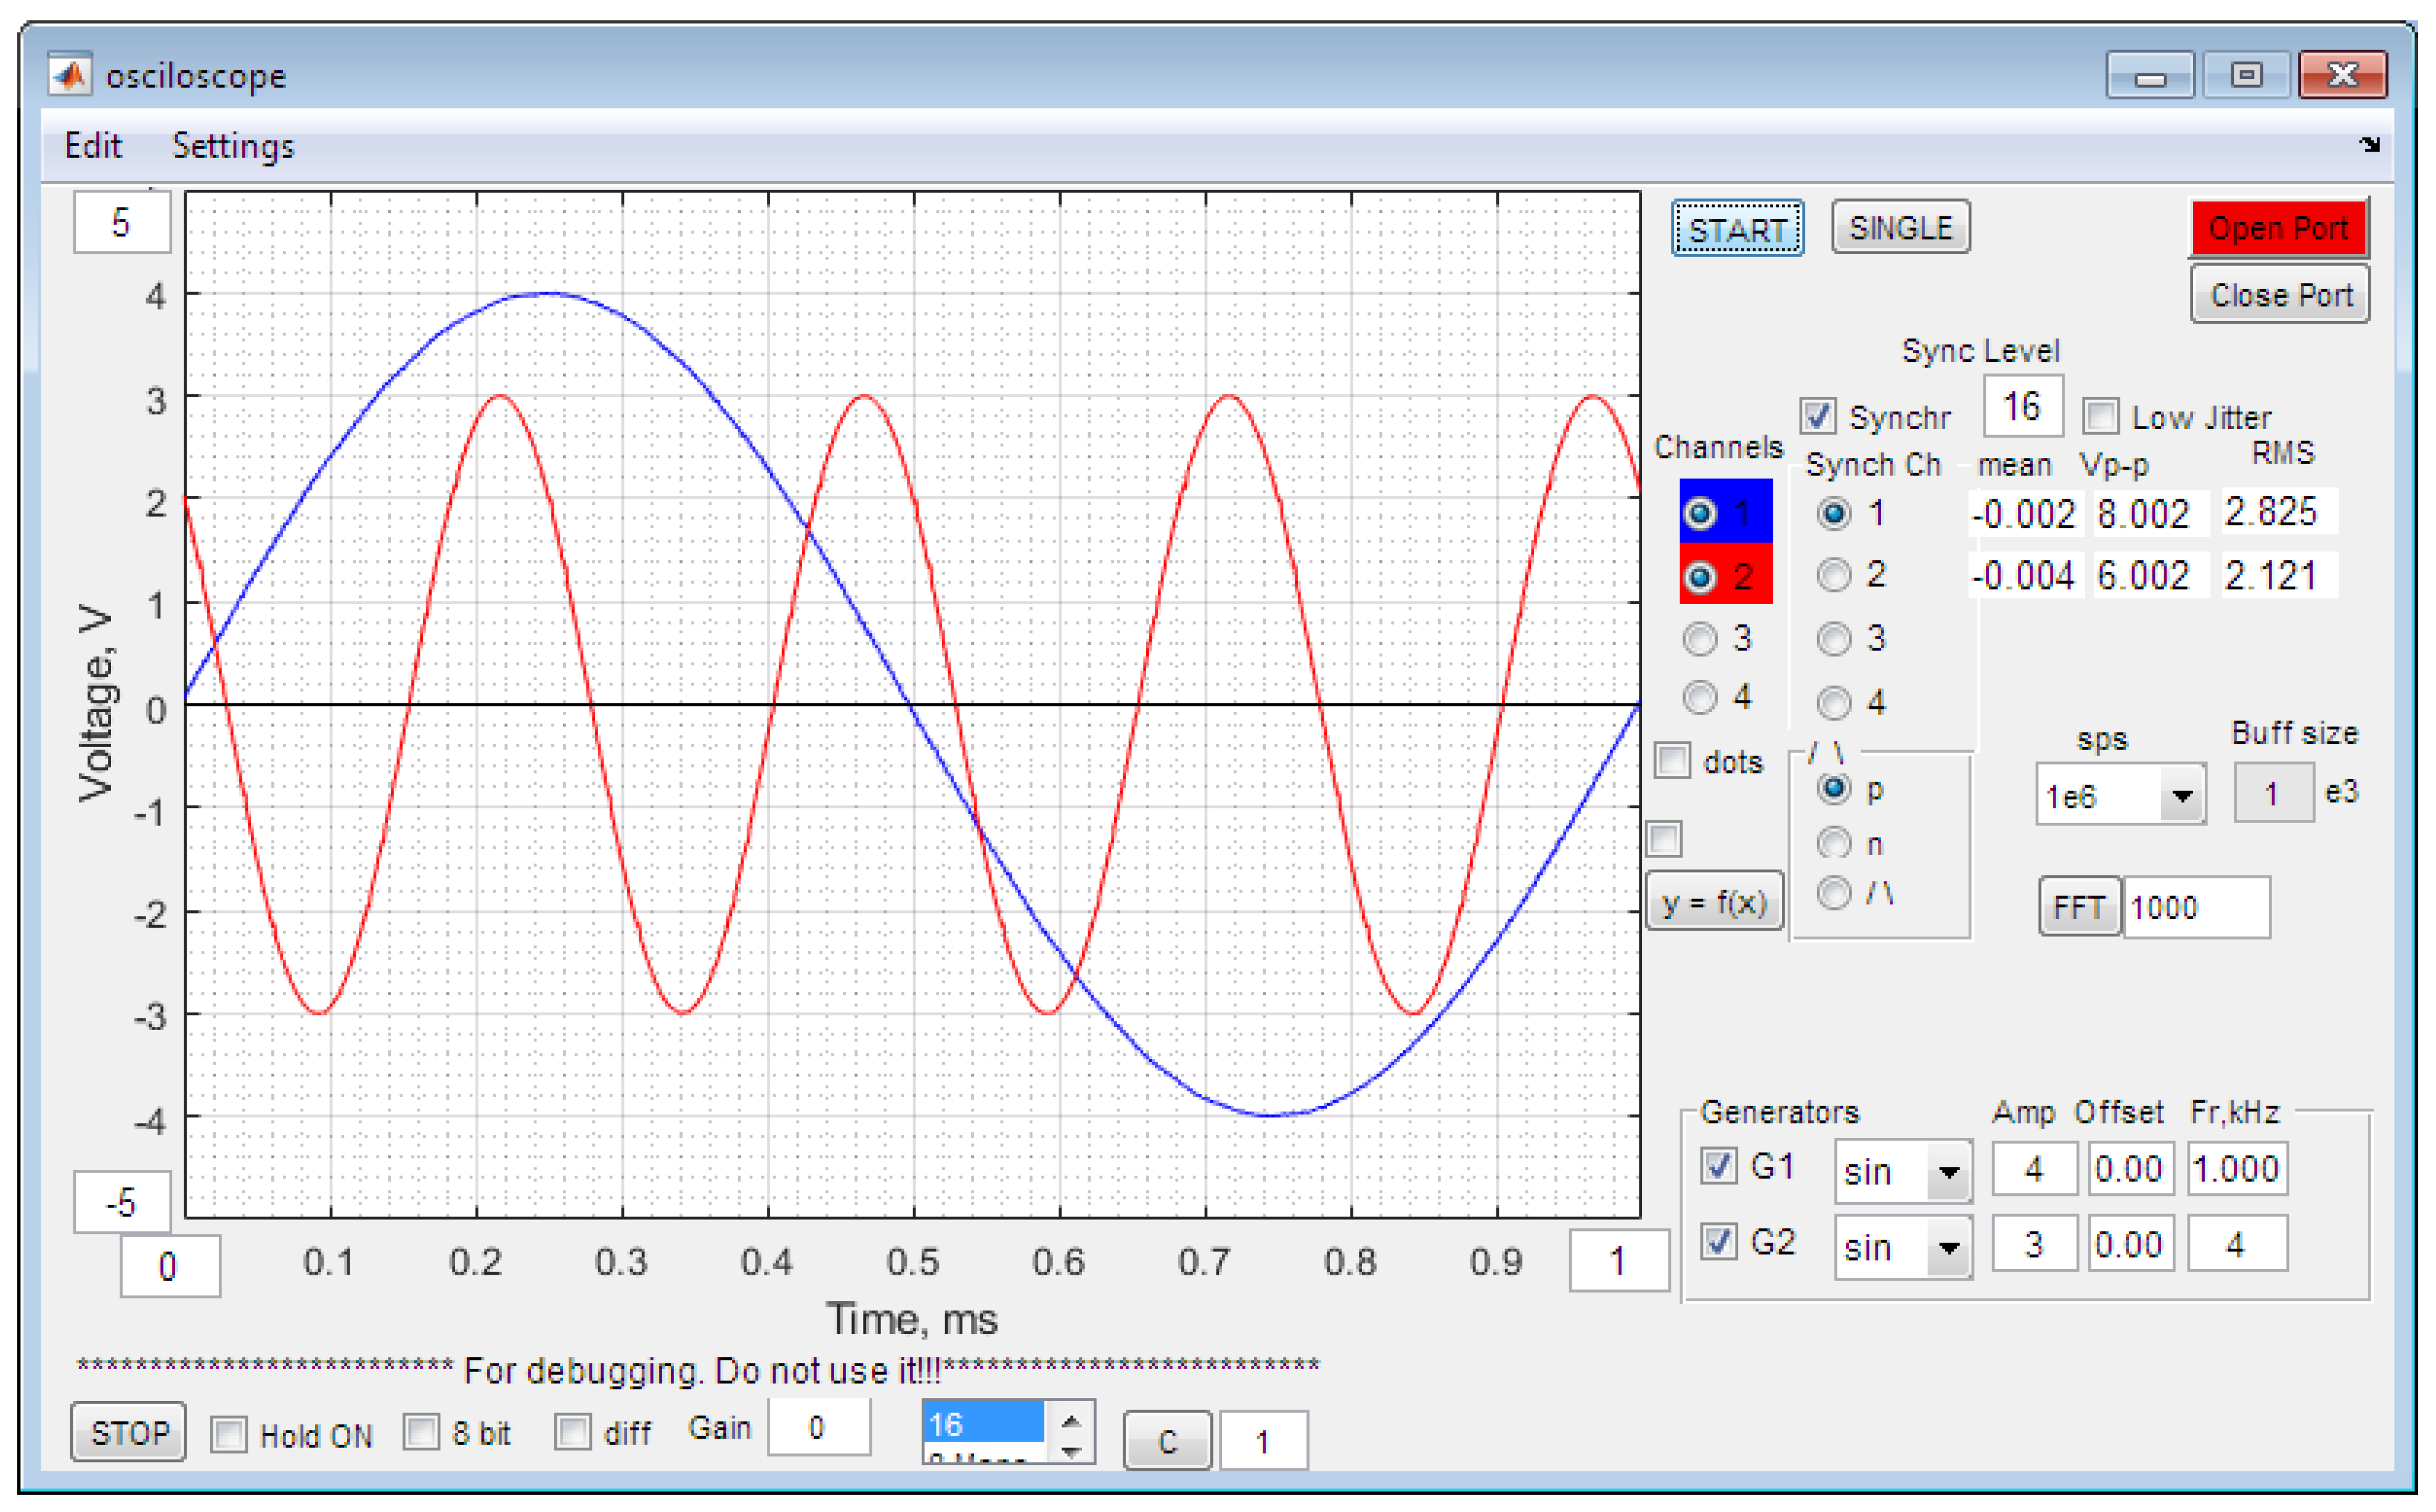Click the FFT button
2436x1512 pixels.
tap(2079, 907)
